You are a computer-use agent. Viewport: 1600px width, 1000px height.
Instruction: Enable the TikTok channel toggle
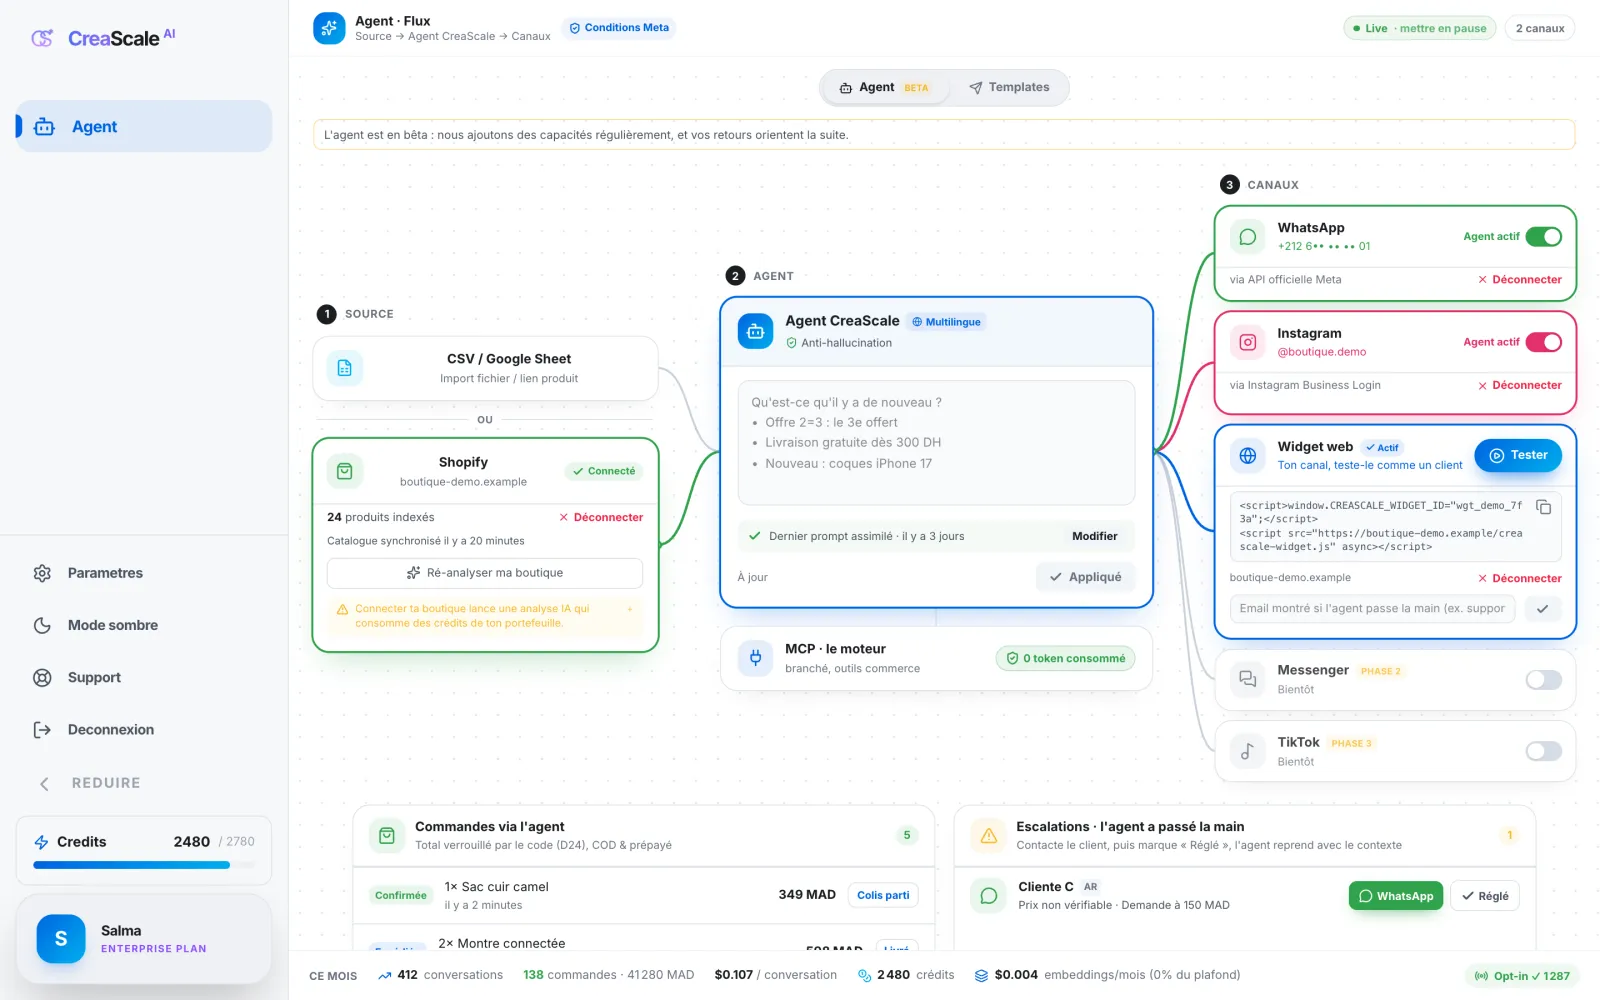tap(1543, 751)
